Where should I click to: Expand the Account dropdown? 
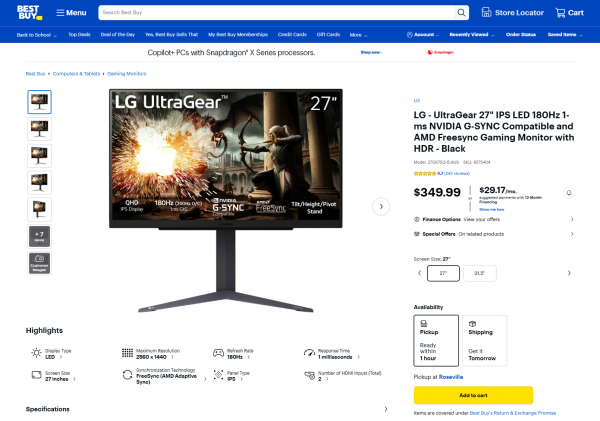click(423, 35)
